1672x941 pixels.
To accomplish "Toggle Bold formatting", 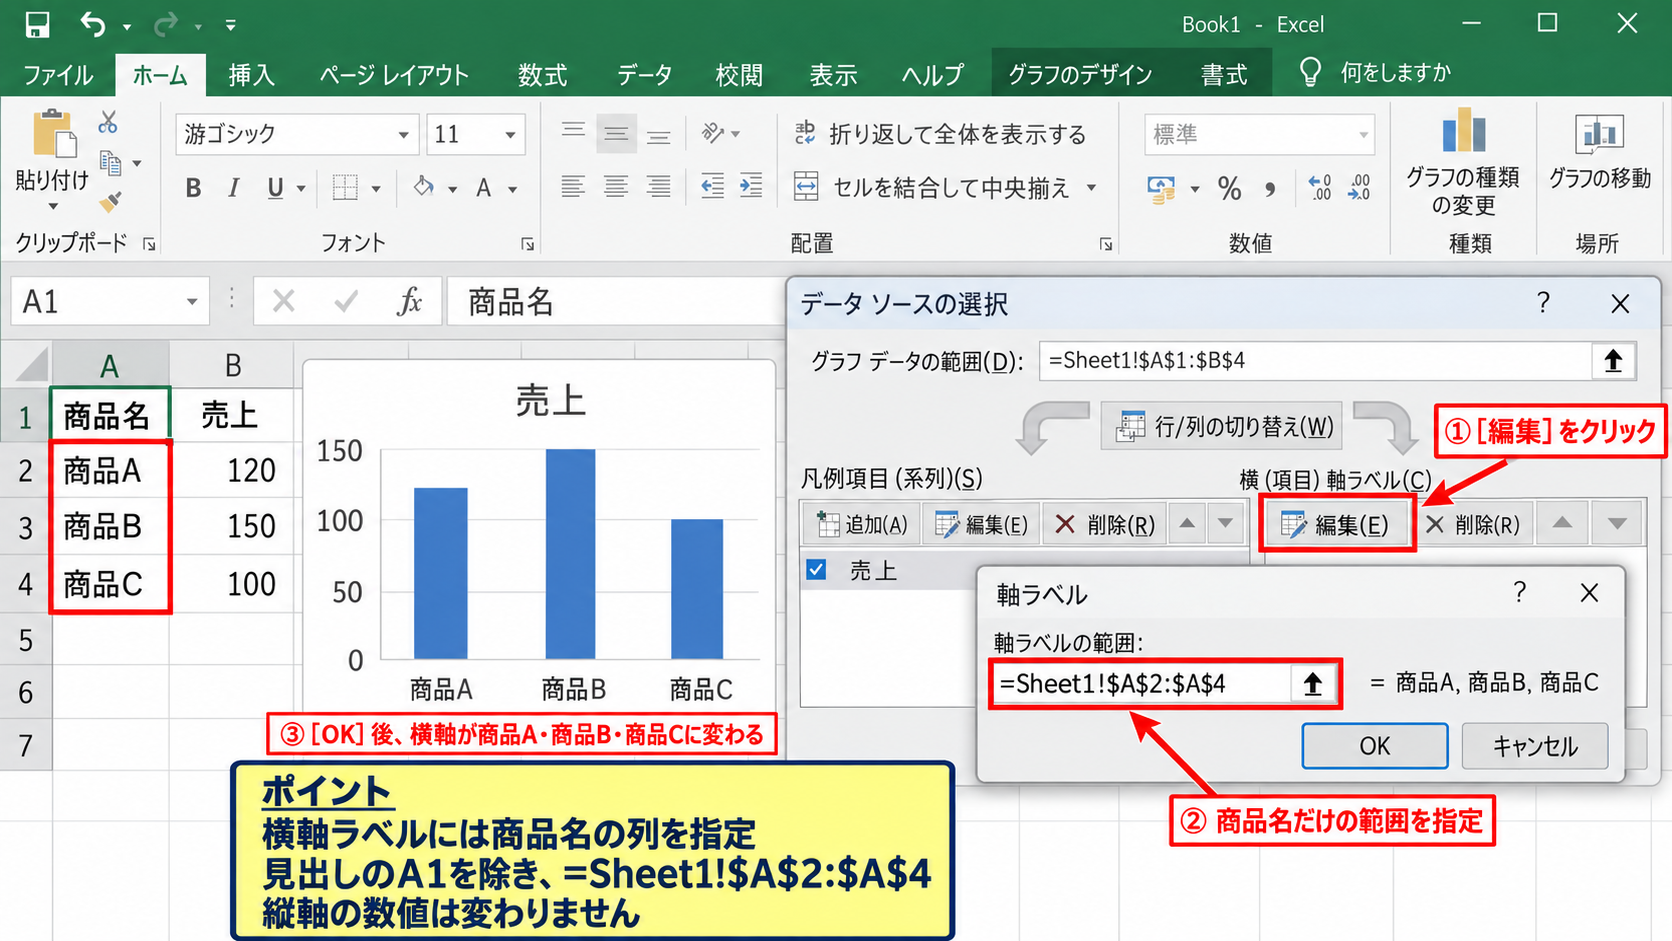I will click(x=193, y=188).
